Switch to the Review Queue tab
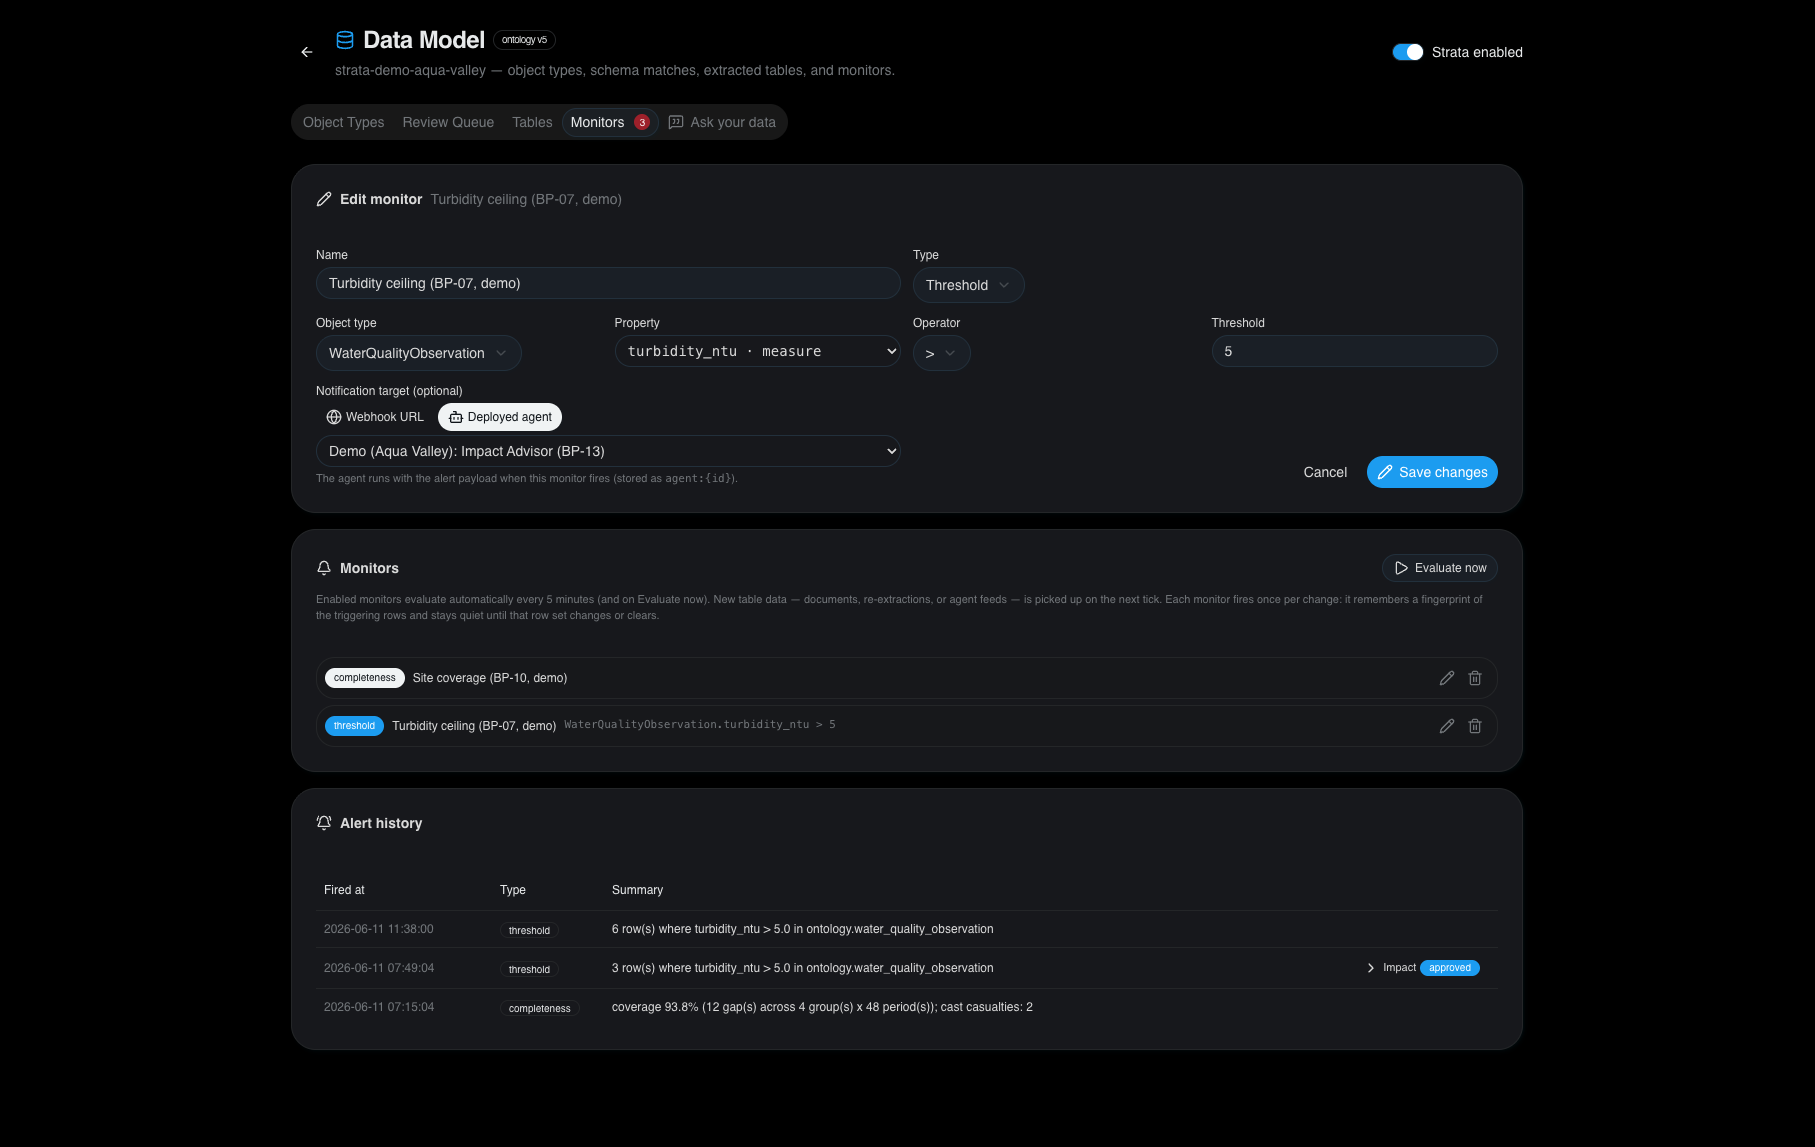This screenshot has height=1147, width=1815. (x=448, y=122)
